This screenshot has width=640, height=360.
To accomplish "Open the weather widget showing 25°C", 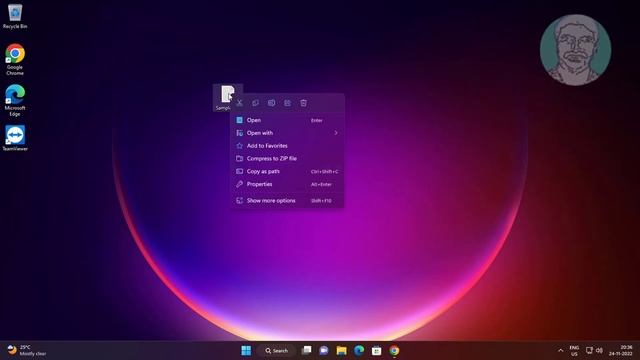I will coord(27,351).
